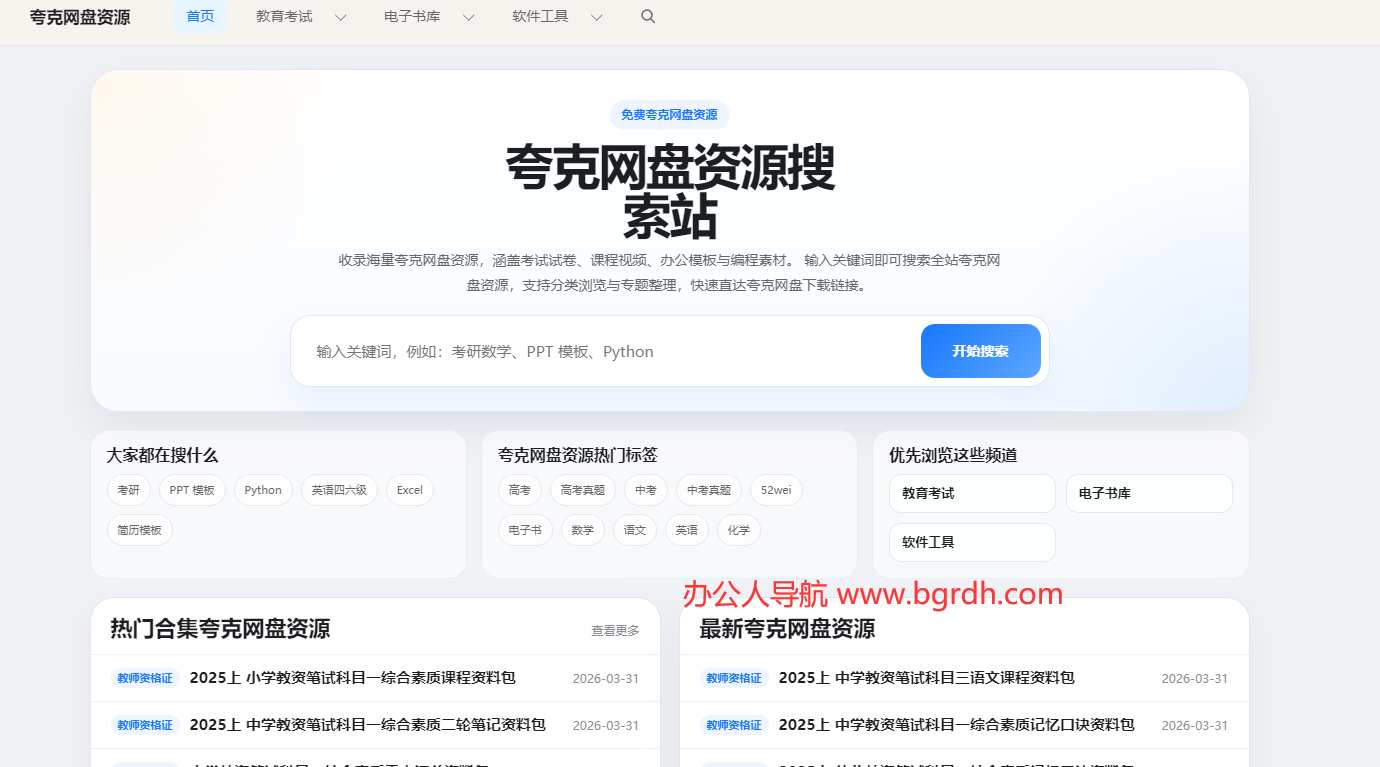The height and width of the screenshot is (767, 1380).
Task: Open 电子书库 menu item in navbar
Action: [x=412, y=16]
